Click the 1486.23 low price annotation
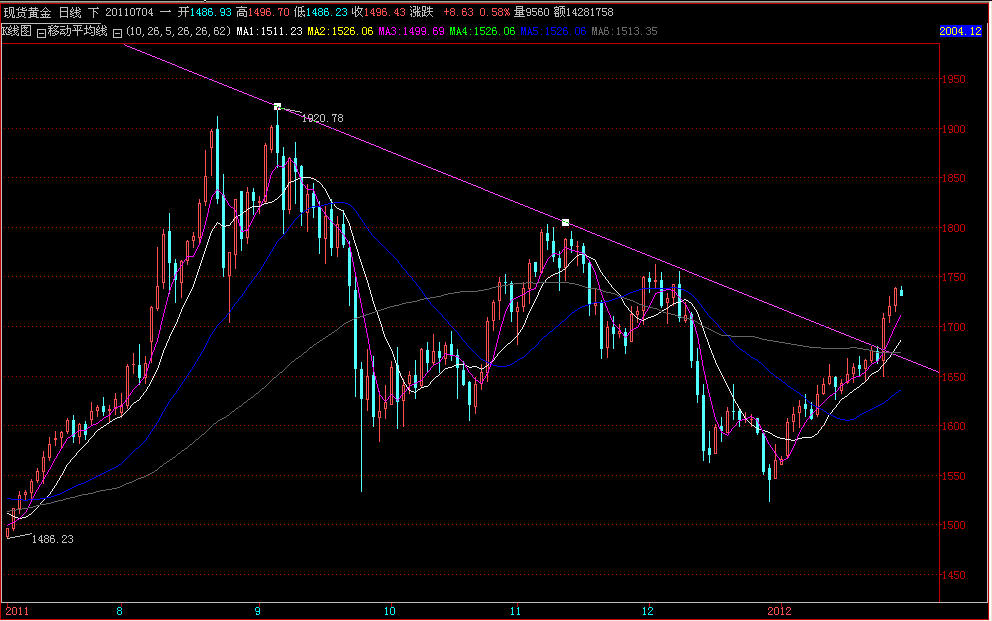This screenshot has height=621, width=992. point(53,539)
